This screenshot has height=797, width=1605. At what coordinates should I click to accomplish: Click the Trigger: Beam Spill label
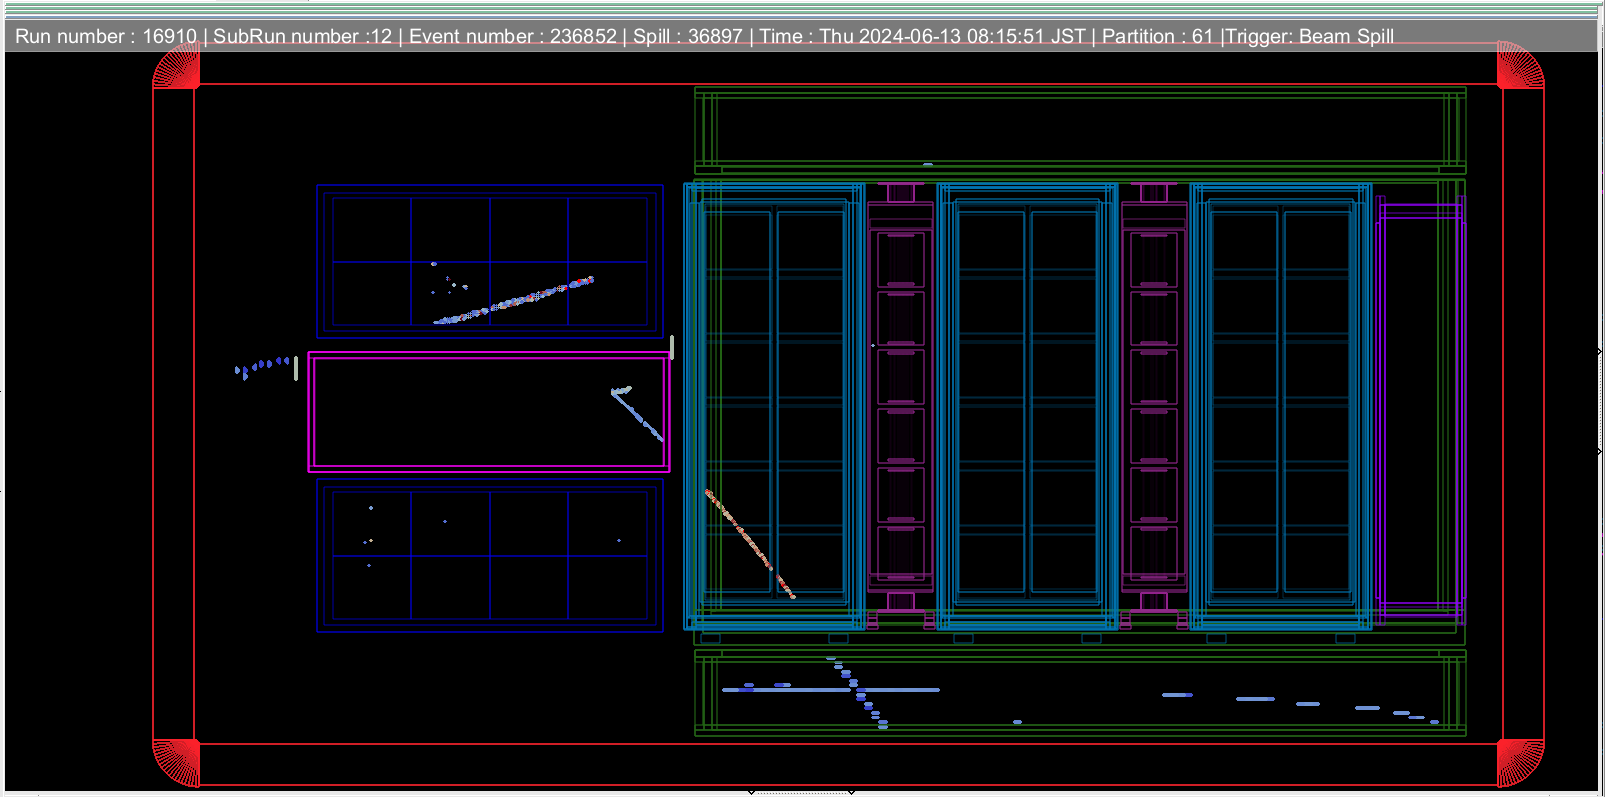pyautogui.click(x=1310, y=37)
